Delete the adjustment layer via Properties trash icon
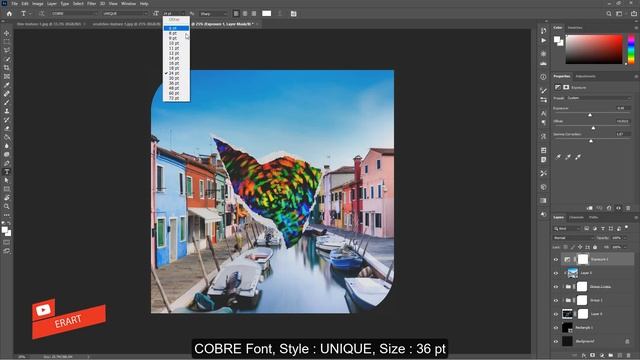The width and height of the screenshot is (640, 360). [x=628, y=208]
